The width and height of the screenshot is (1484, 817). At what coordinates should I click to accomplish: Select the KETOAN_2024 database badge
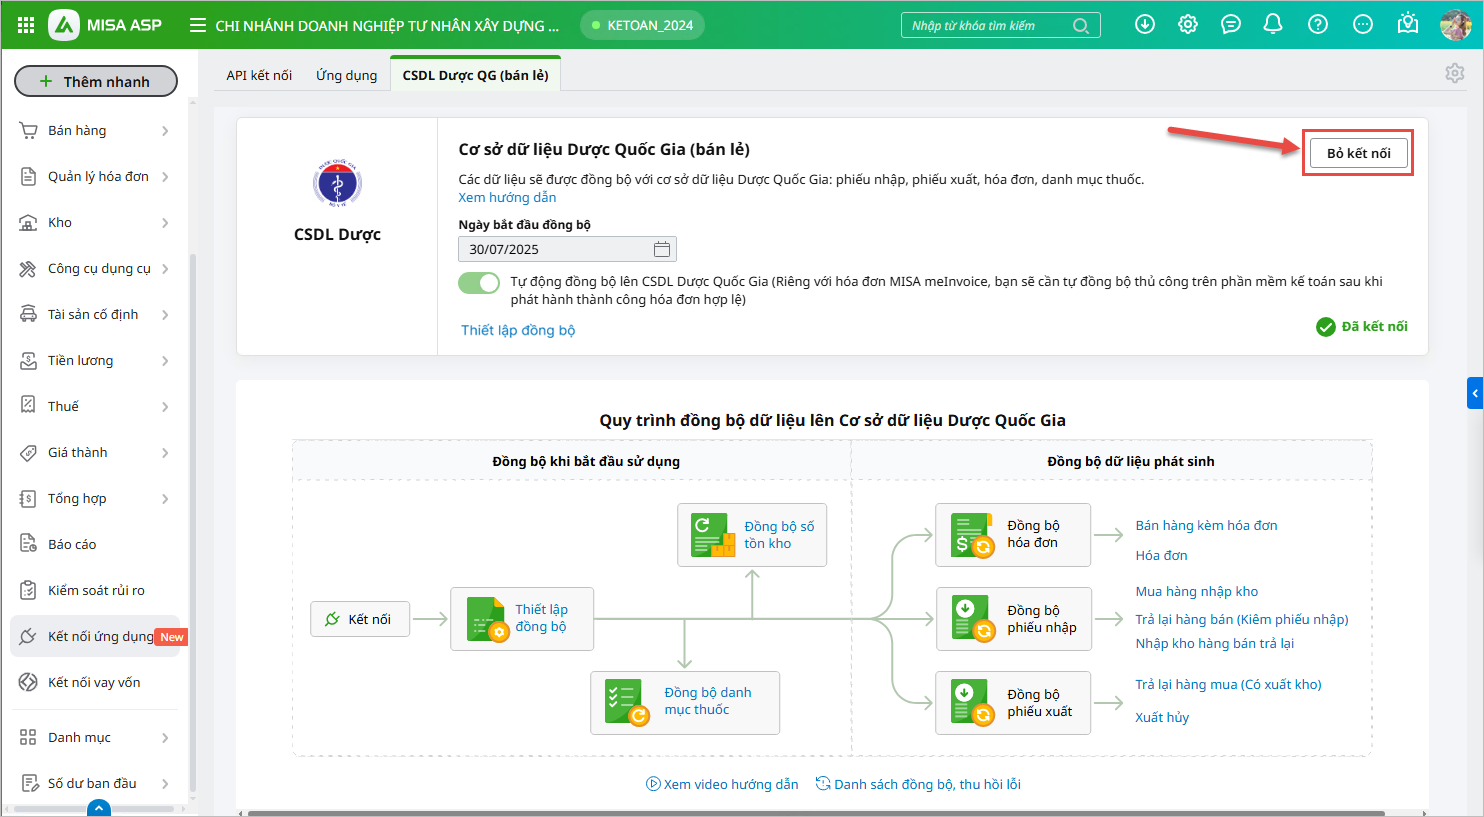(643, 25)
